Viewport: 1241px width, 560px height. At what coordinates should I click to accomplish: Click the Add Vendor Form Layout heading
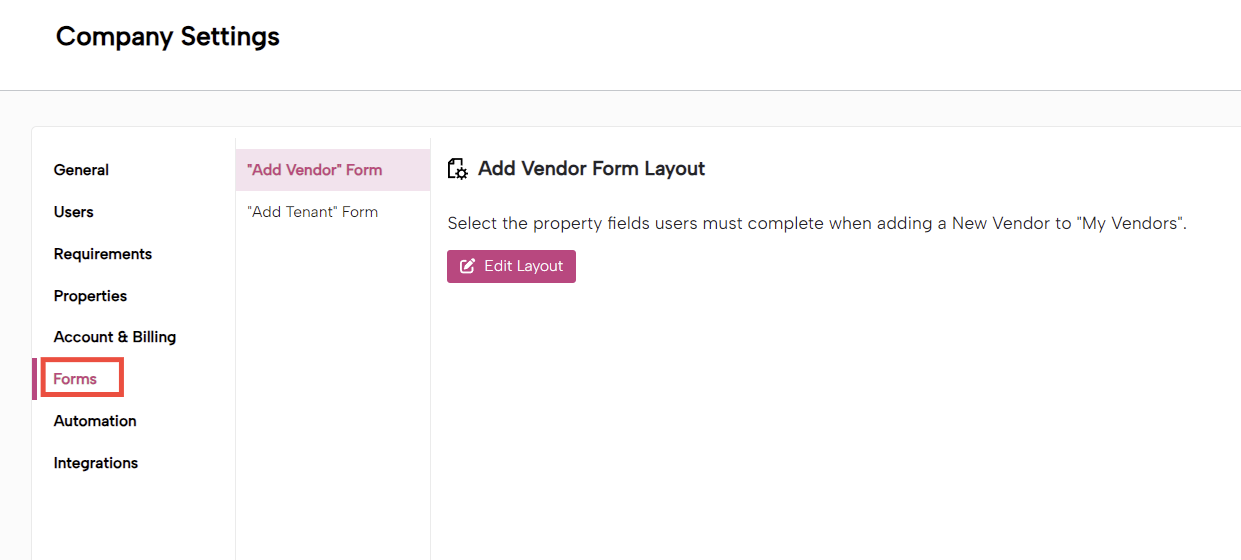click(x=592, y=169)
